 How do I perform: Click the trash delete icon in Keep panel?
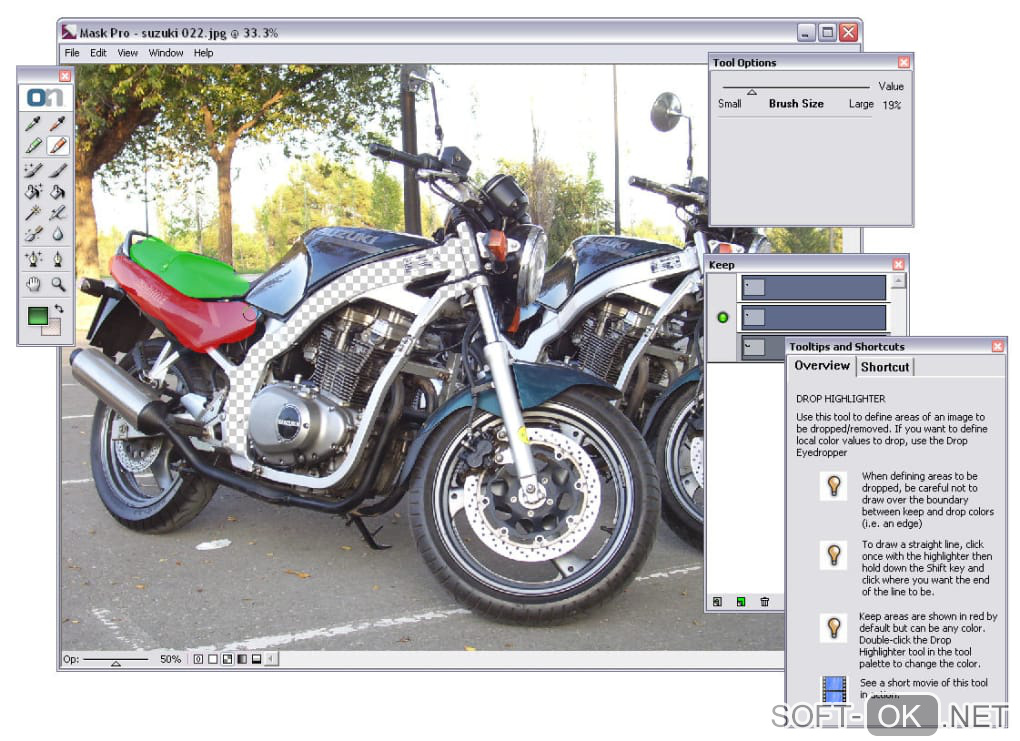(765, 602)
